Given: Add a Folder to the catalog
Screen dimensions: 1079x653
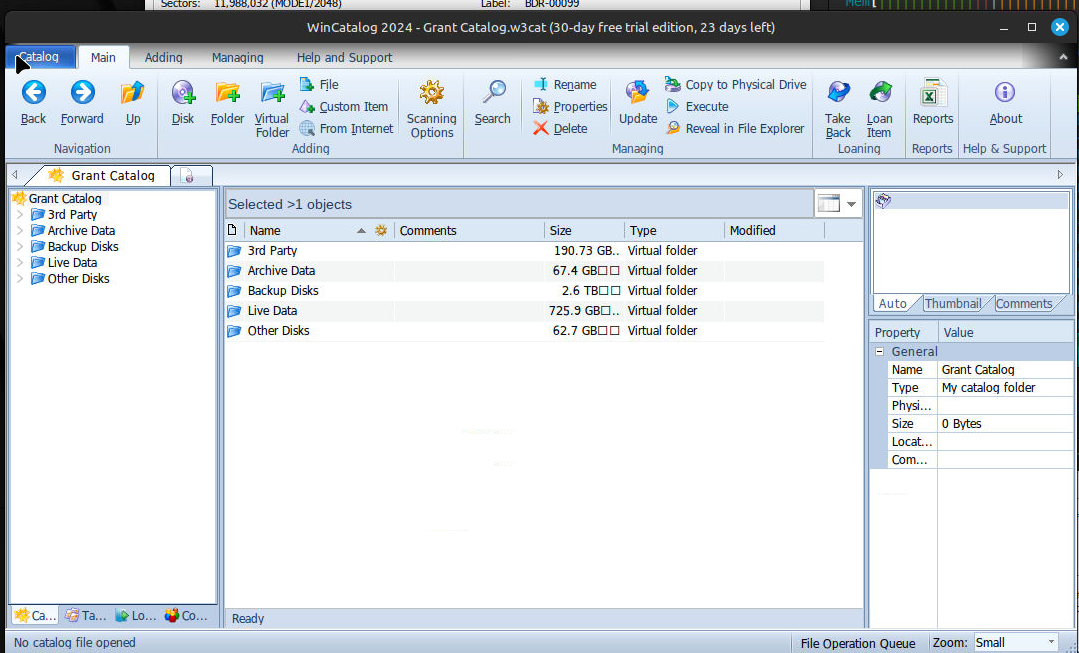Looking at the screenshot, I should click(x=227, y=103).
